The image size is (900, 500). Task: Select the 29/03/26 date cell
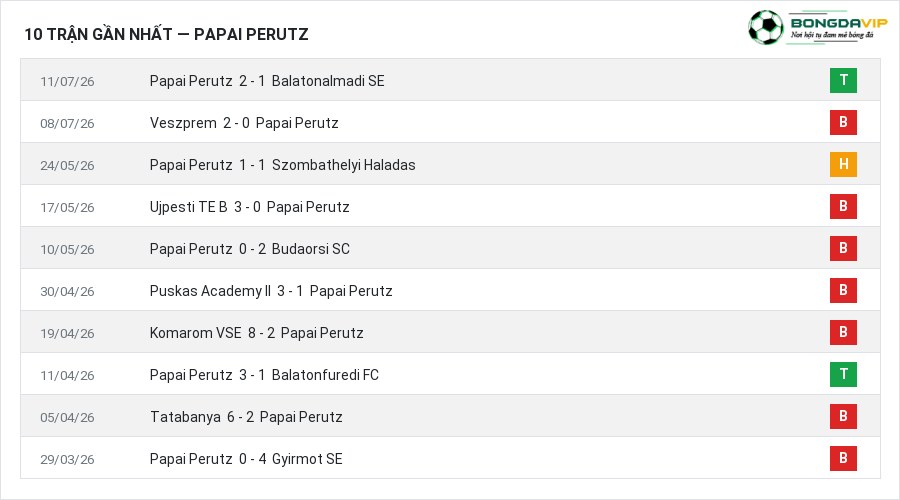67,459
